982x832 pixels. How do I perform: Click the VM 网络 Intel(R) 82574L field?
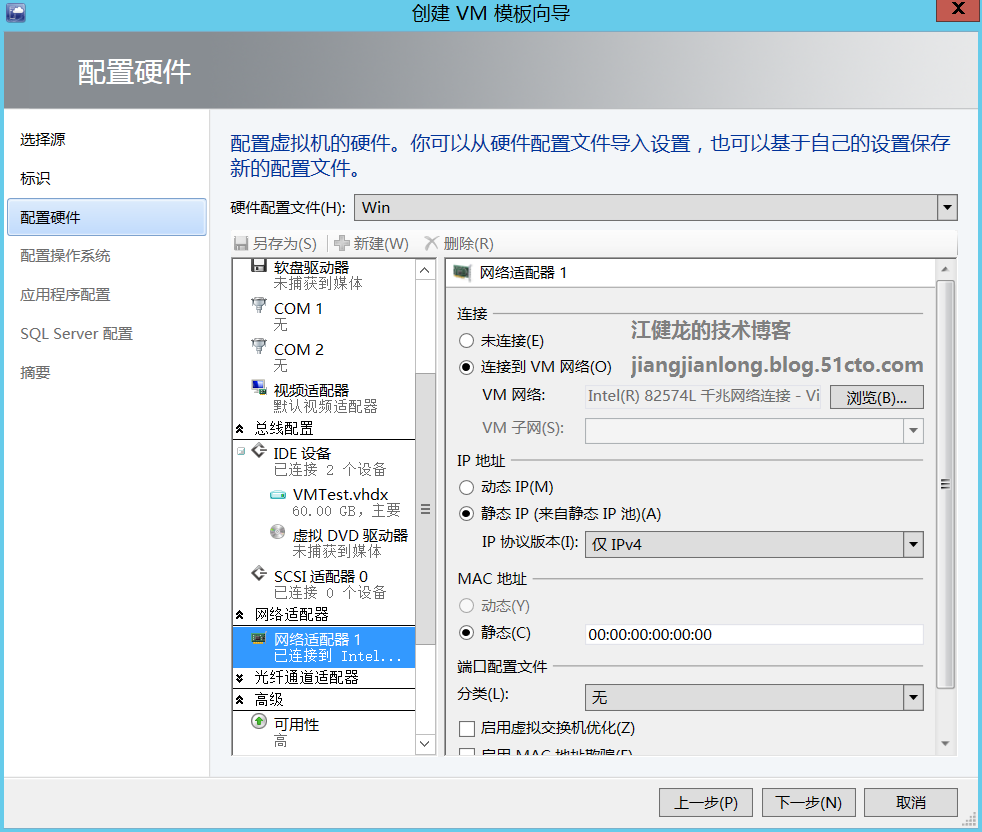pos(703,396)
